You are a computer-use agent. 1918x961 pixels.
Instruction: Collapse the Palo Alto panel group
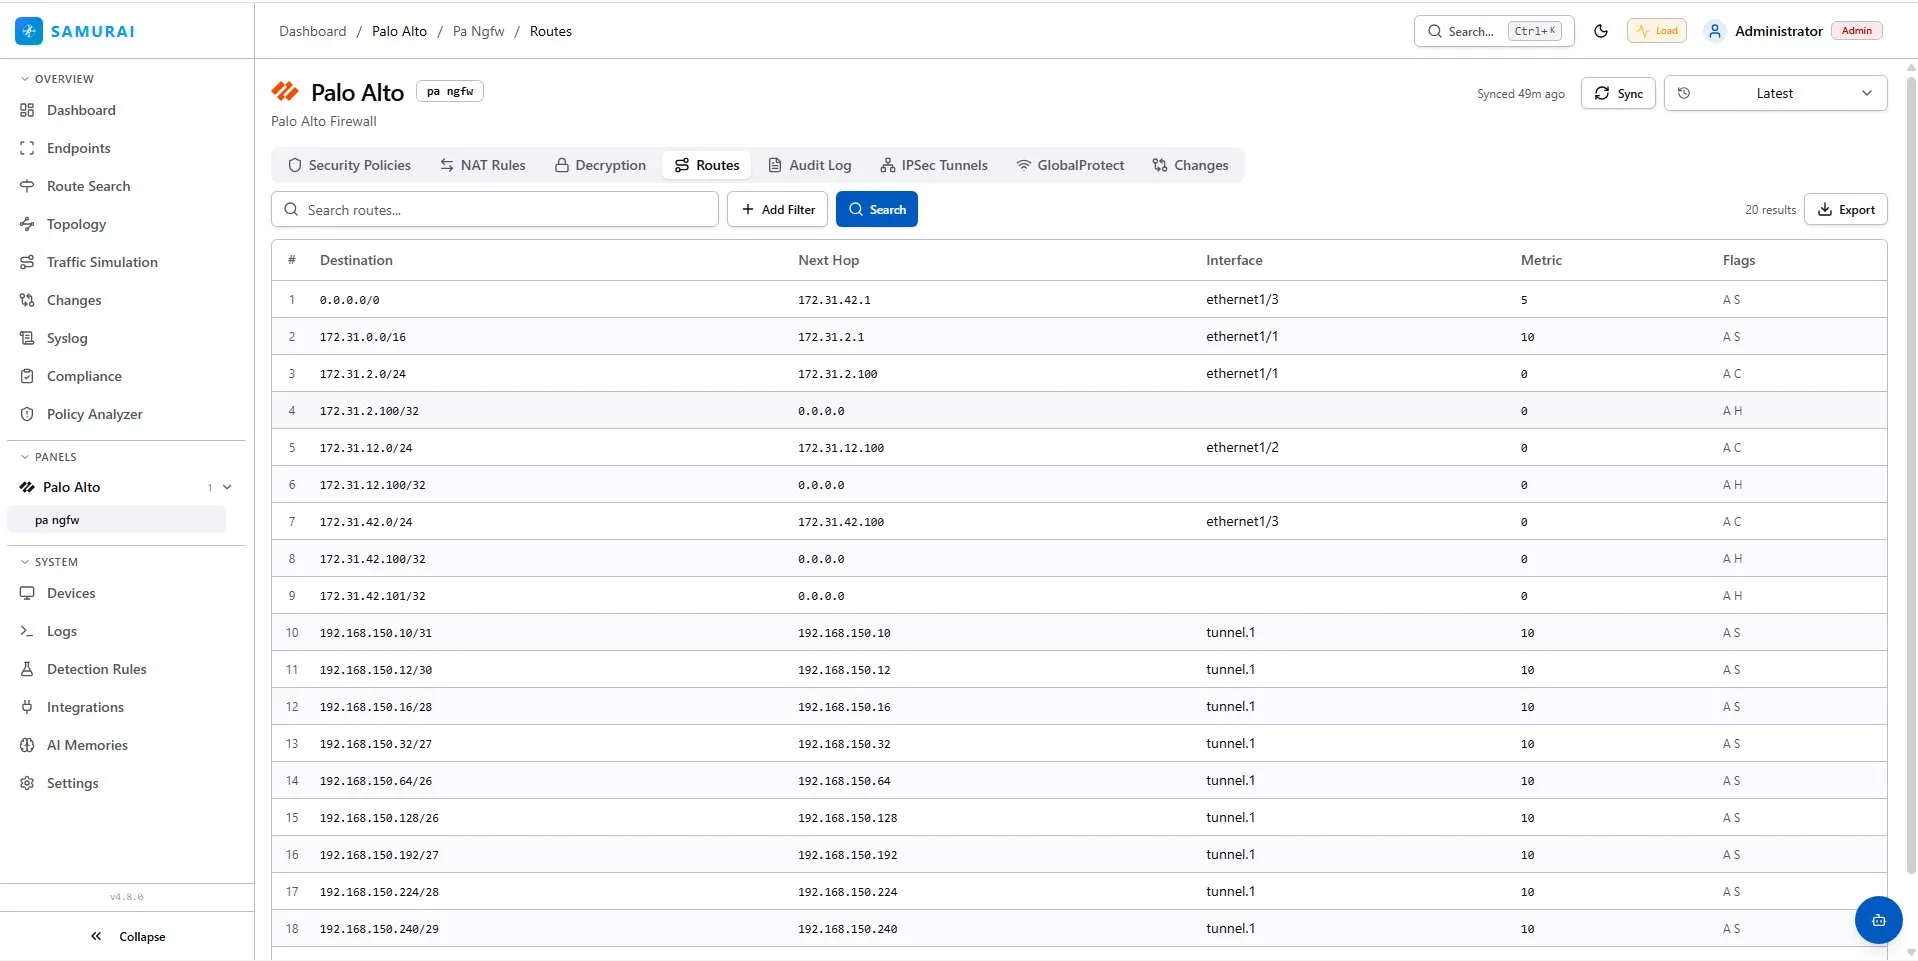point(227,487)
